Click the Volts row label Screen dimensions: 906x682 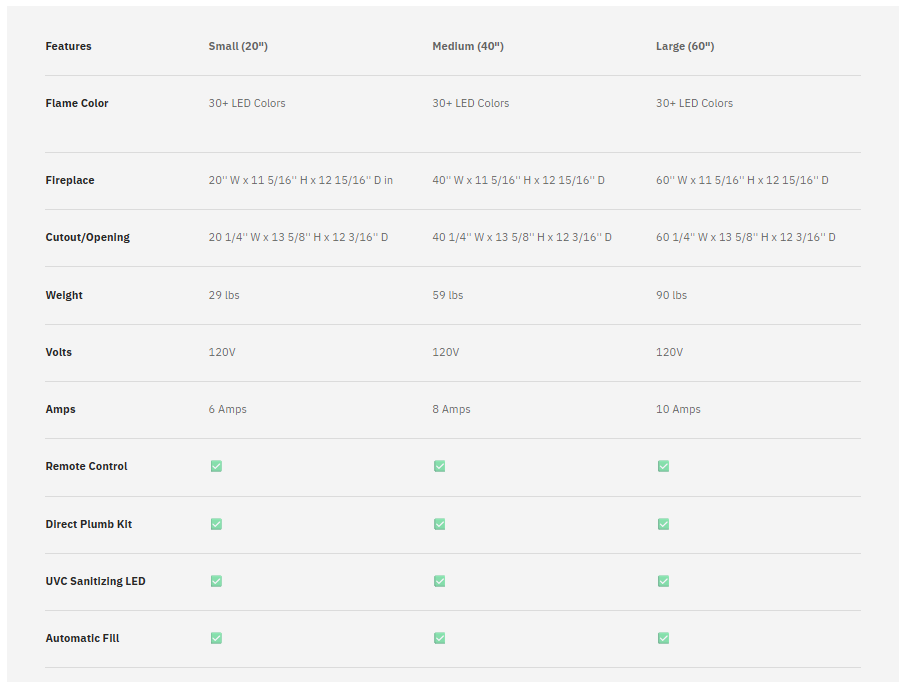point(58,352)
